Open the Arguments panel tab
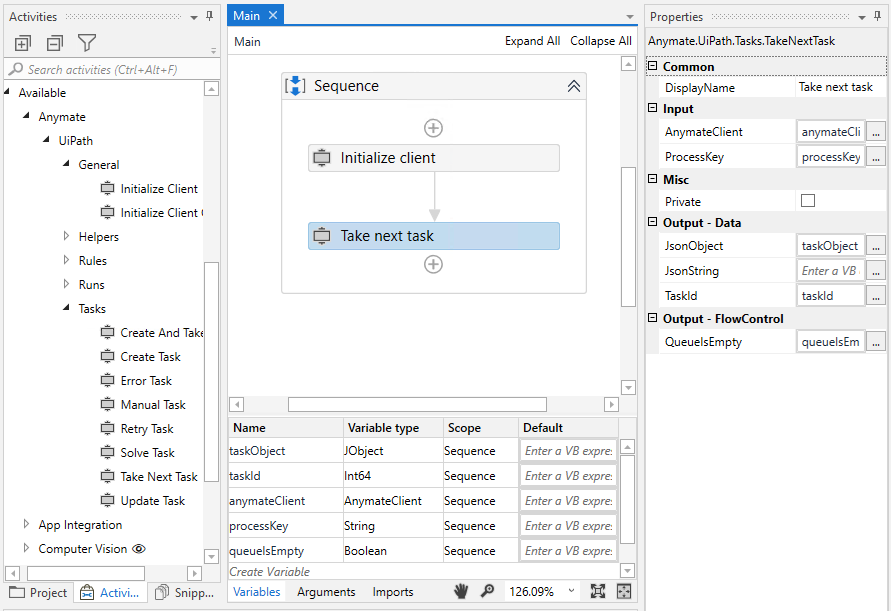The width and height of the screenshot is (891, 611). (326, 592)
